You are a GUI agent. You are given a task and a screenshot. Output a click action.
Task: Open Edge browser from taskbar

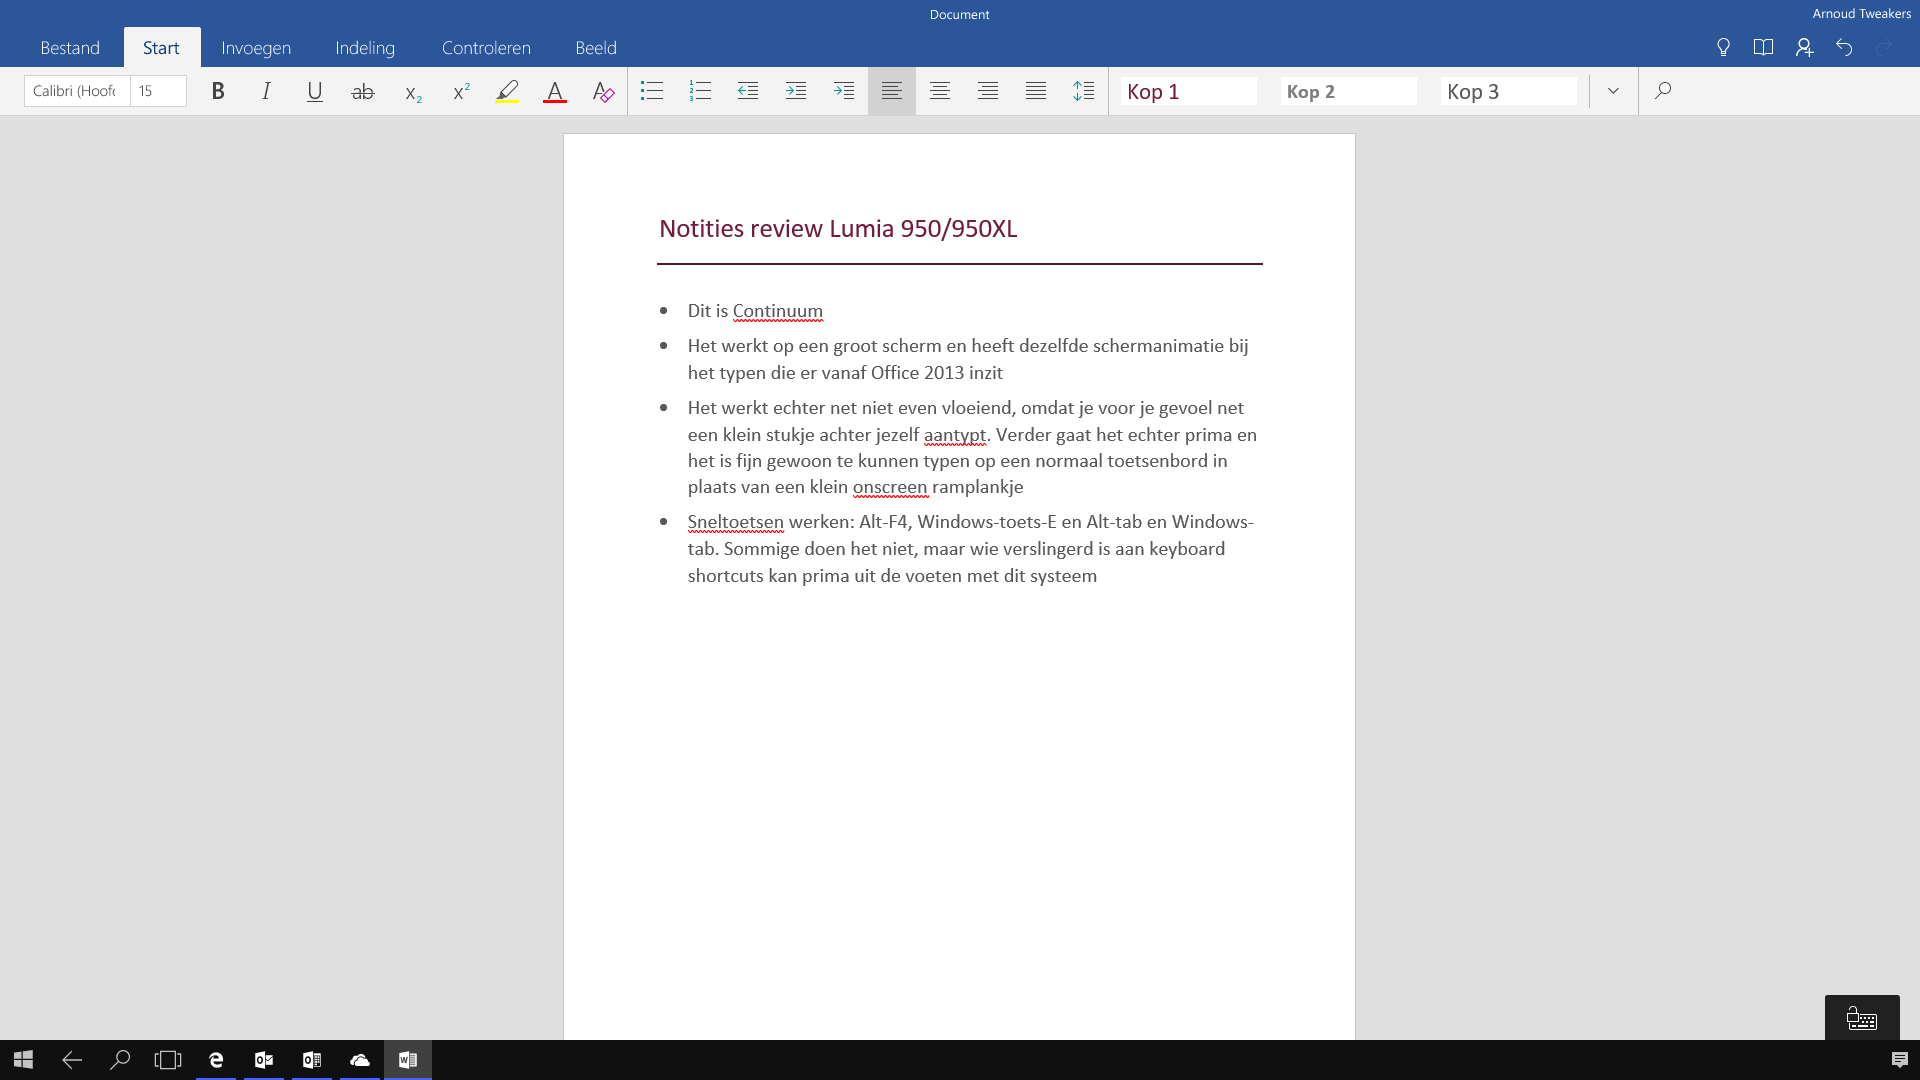pos(216,1060)
